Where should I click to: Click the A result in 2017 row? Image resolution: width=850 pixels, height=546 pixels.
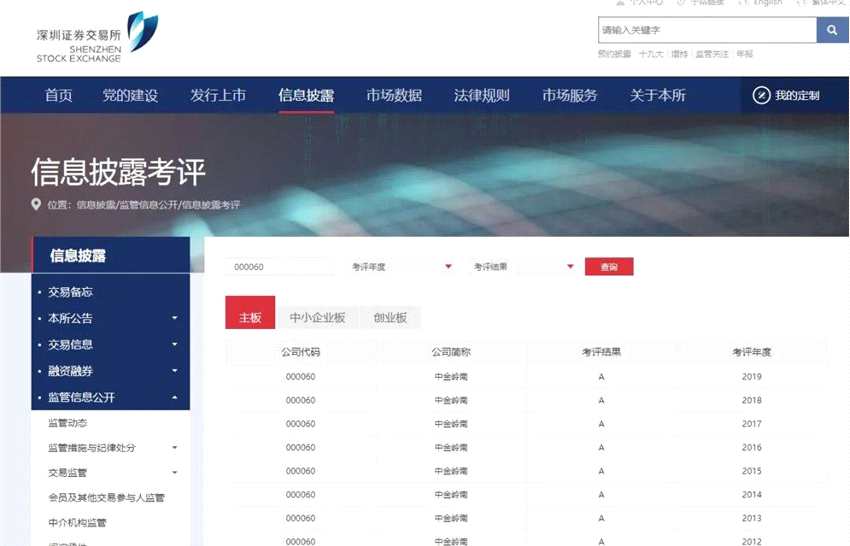point(601,424)
